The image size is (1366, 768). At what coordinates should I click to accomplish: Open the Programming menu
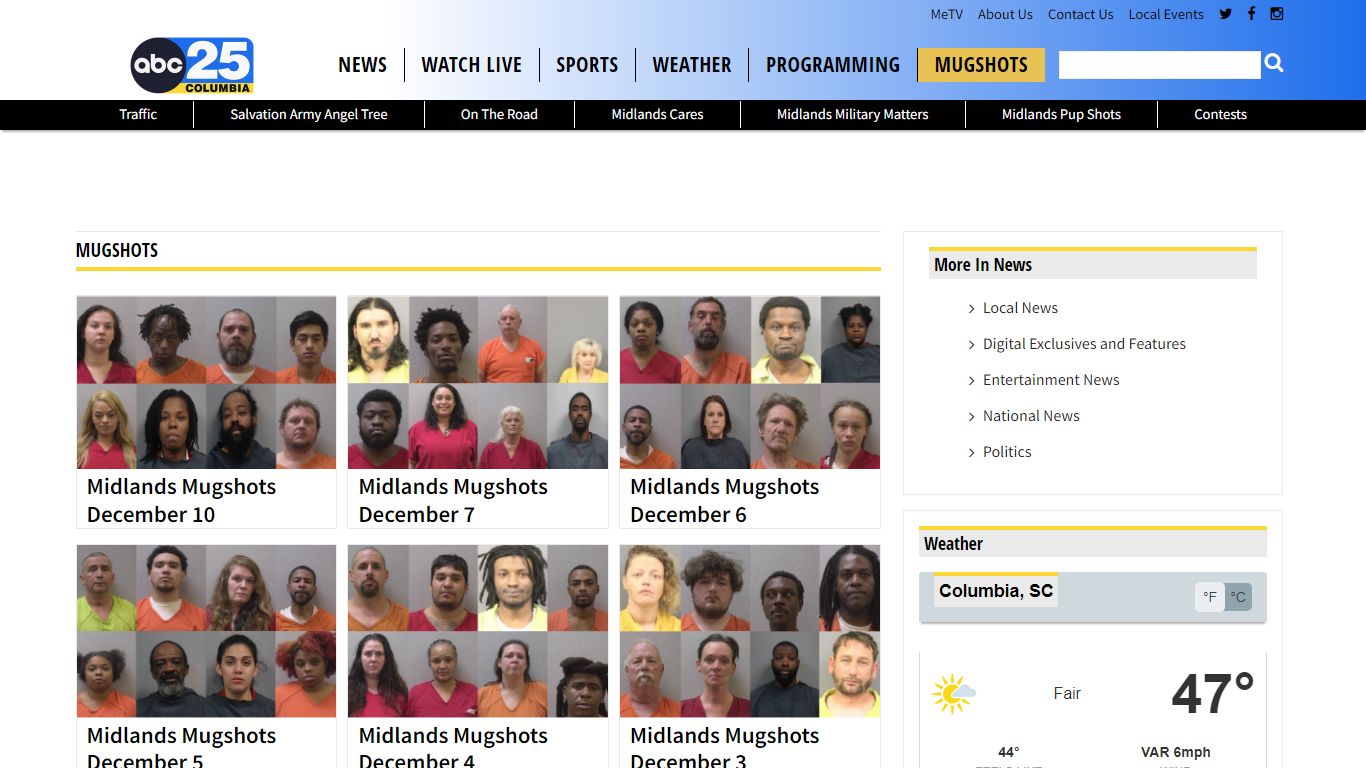point(833,65)
